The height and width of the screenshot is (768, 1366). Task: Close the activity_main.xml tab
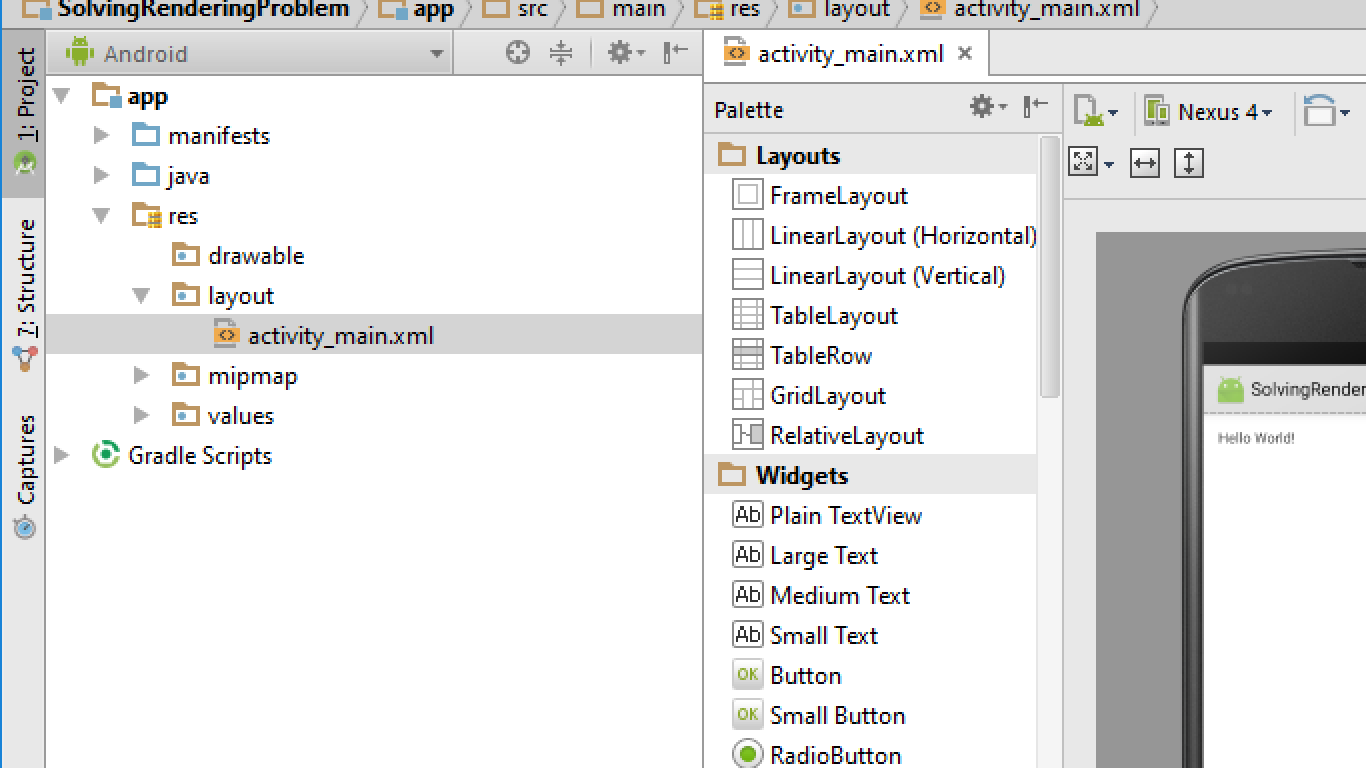(x=965, y=53)
